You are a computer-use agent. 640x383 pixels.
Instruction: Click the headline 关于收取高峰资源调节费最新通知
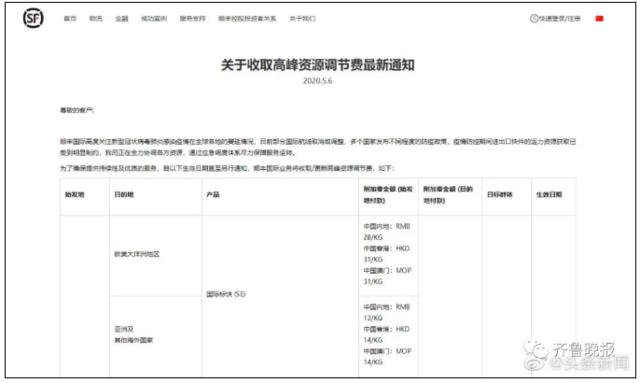tap(318, 65)
